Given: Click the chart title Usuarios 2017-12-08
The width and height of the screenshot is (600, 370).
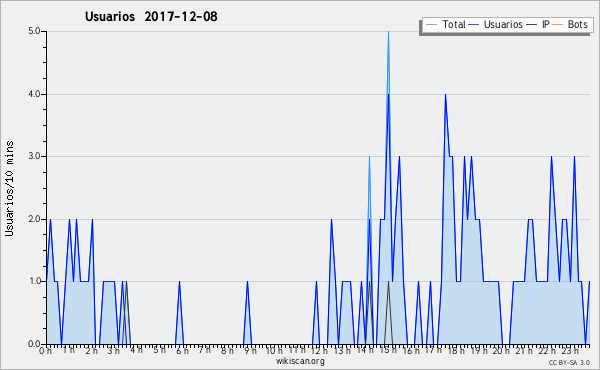Looking at the screenshot, I should [151, 16].
